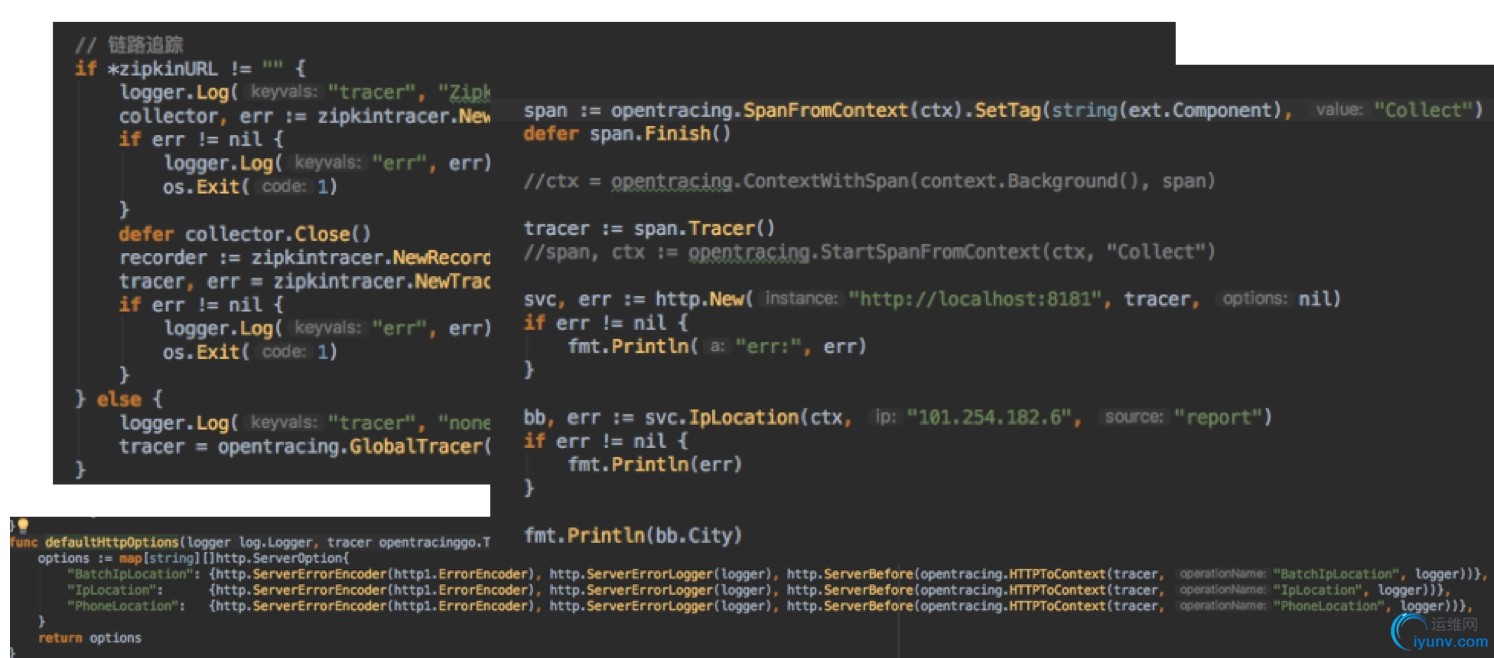
Task: Click the "return options" statement
Action: (x=90, y=638)
